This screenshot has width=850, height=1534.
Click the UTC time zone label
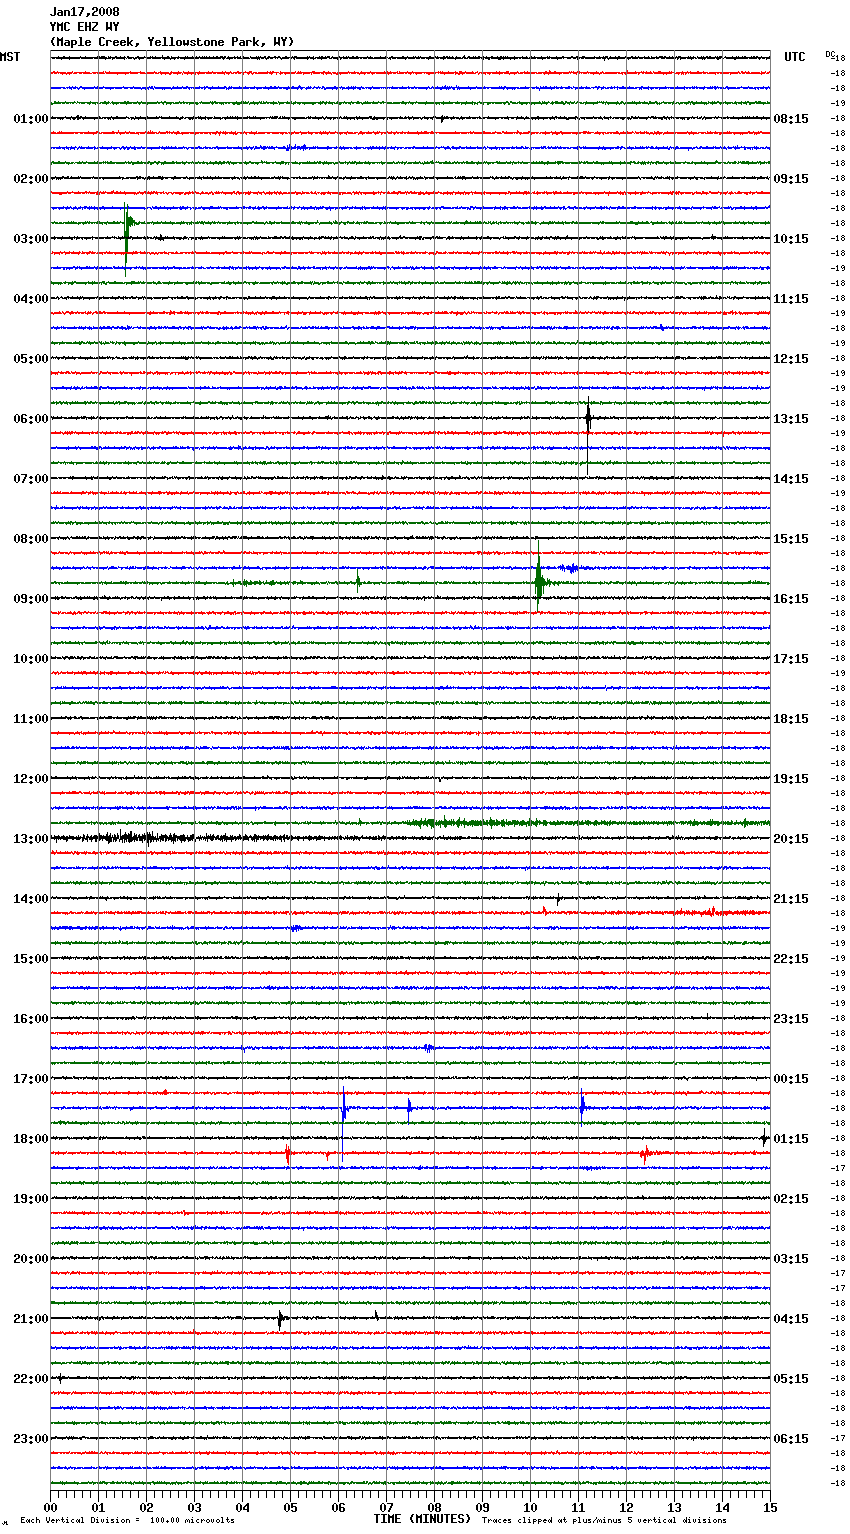click(x=795, y=57)
